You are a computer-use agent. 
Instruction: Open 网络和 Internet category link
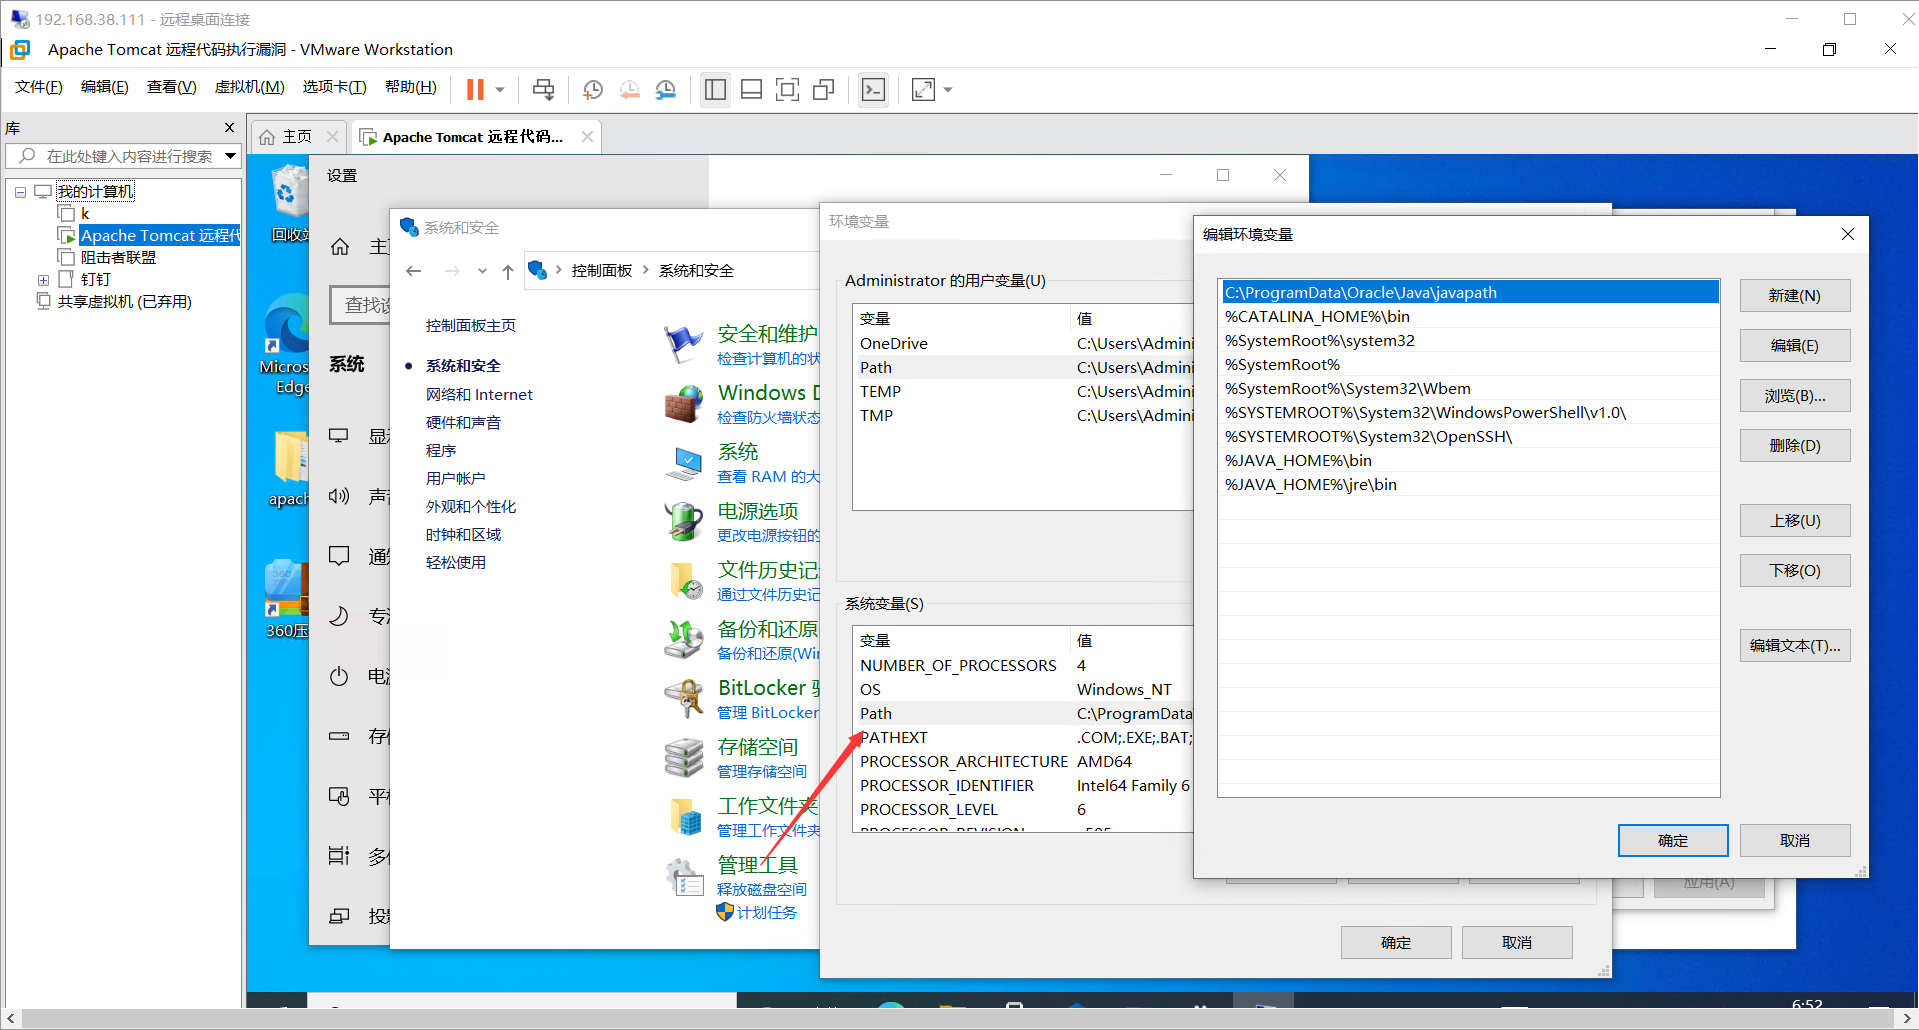tap(479, 395)
